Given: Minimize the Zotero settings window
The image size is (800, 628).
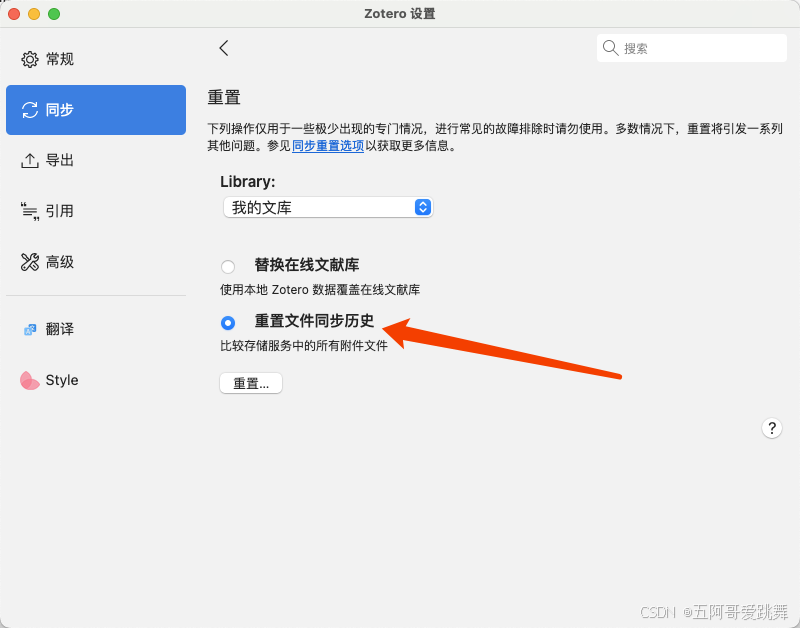Looking at the screenshot, I should (x=34, y=14).
